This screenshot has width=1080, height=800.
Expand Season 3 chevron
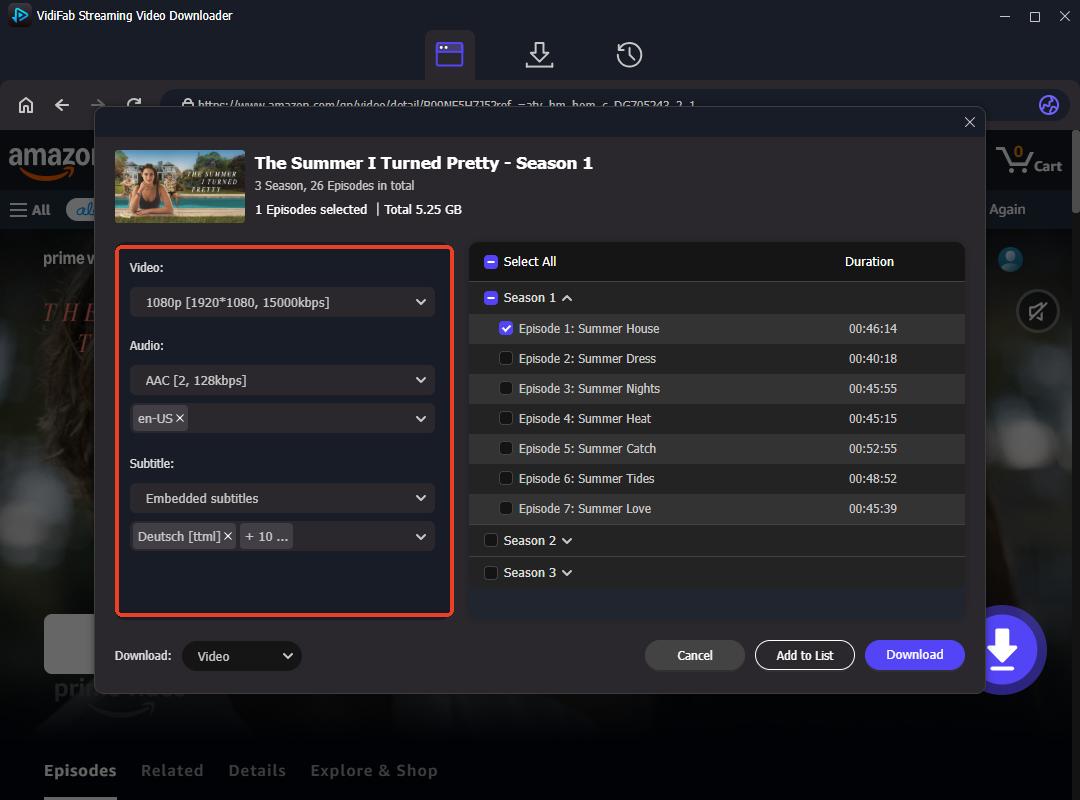[x=567, y=573]
